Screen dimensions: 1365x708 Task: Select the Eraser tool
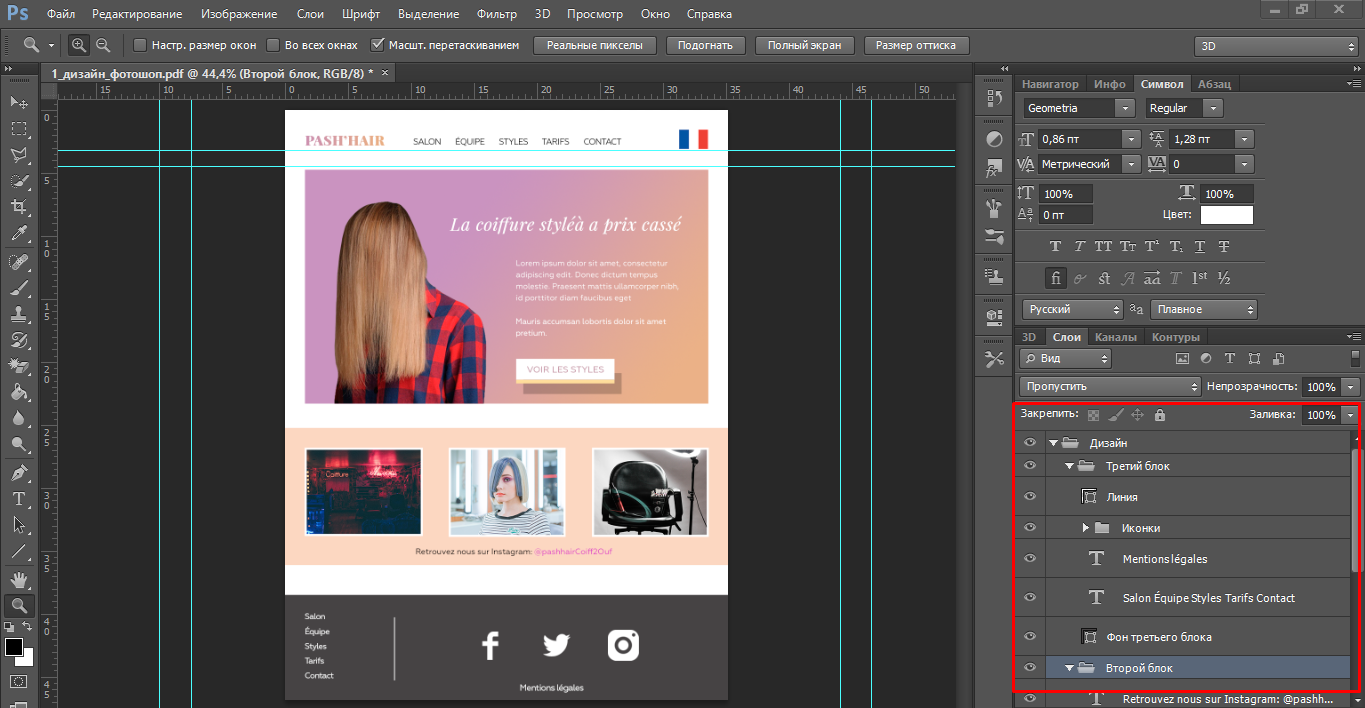[x=18, y=366]
